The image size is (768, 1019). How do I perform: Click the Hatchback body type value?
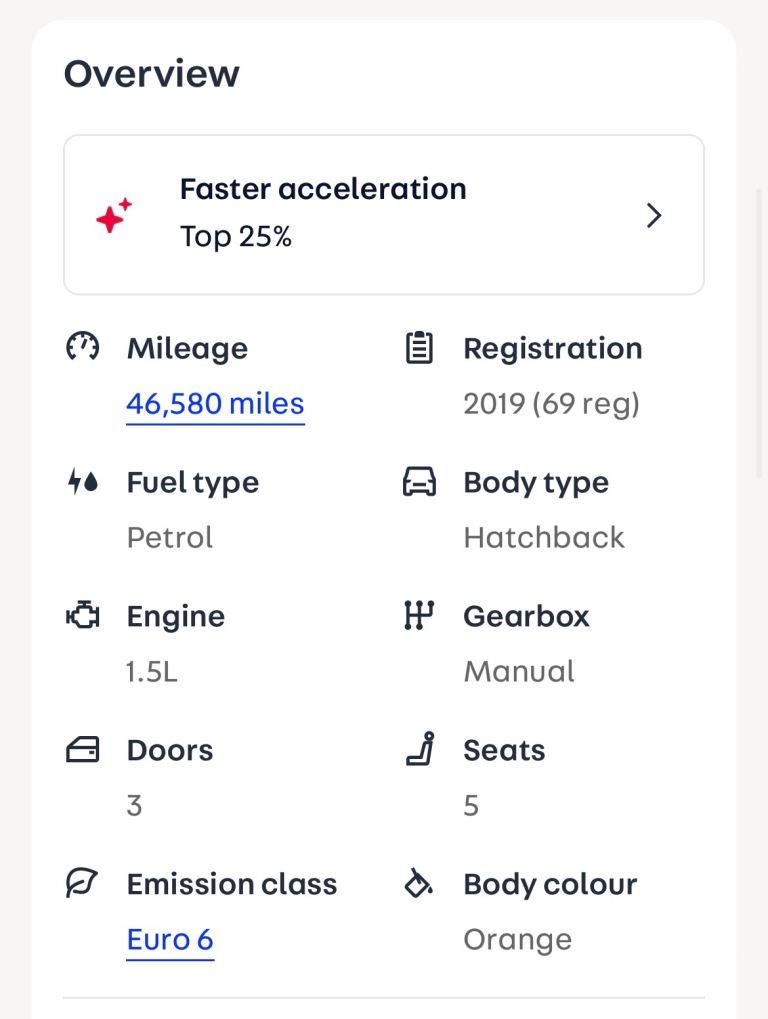[544, 537]
